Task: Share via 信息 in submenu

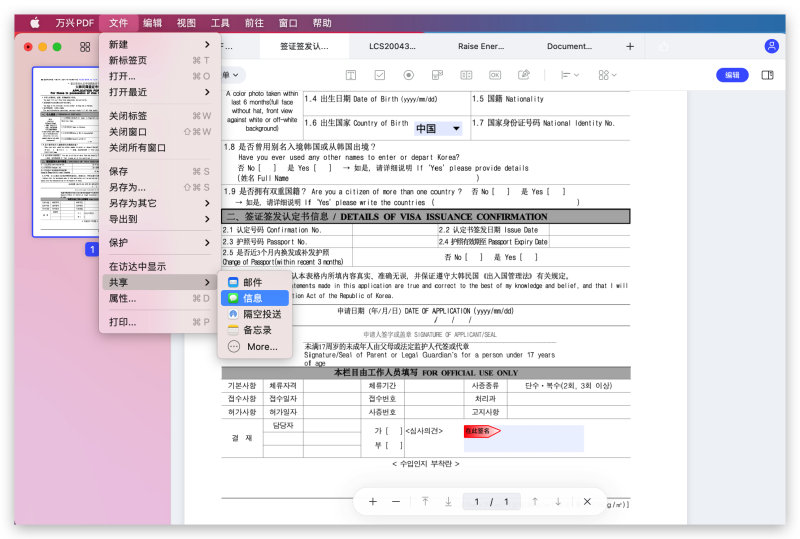Action: pos(255,298)
